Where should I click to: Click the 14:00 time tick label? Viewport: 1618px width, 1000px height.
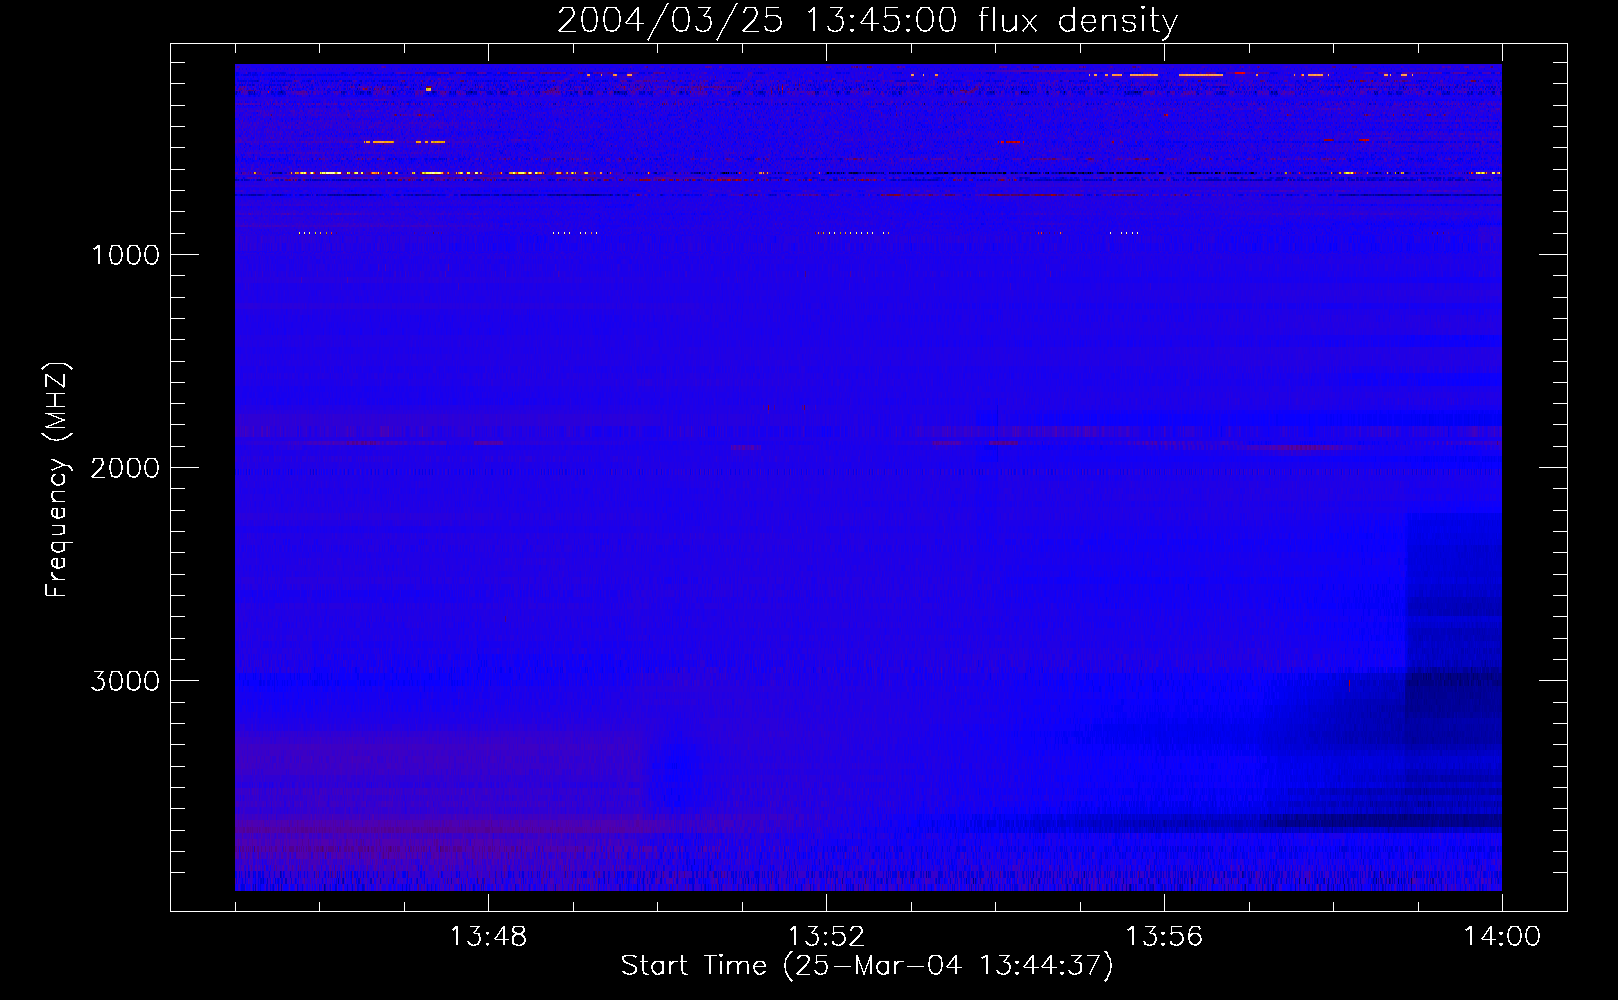coord(1502,937)
